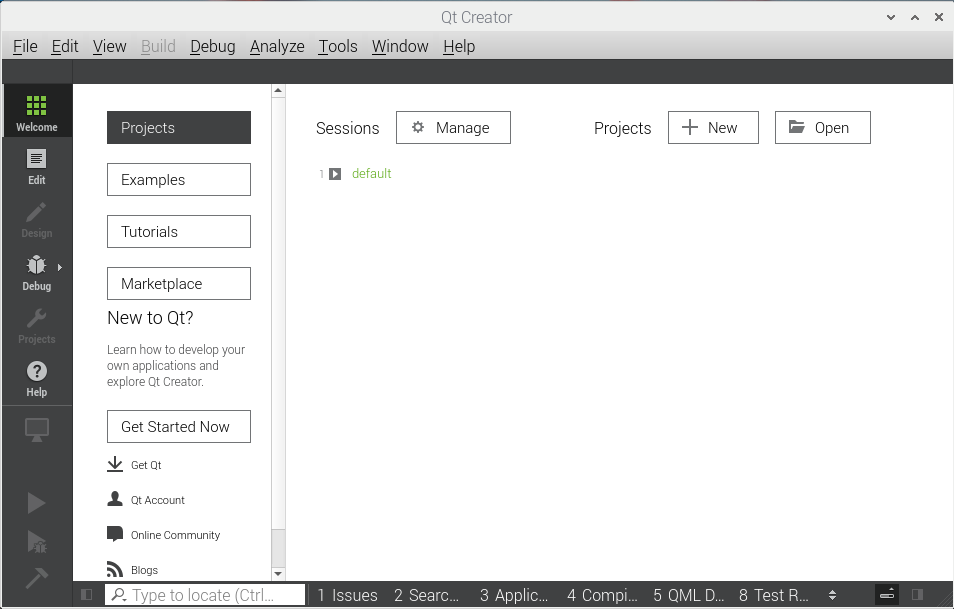Open Edit mode from left sidebar
This screenshot has width=954, height=609.
[x=36, y=165]
